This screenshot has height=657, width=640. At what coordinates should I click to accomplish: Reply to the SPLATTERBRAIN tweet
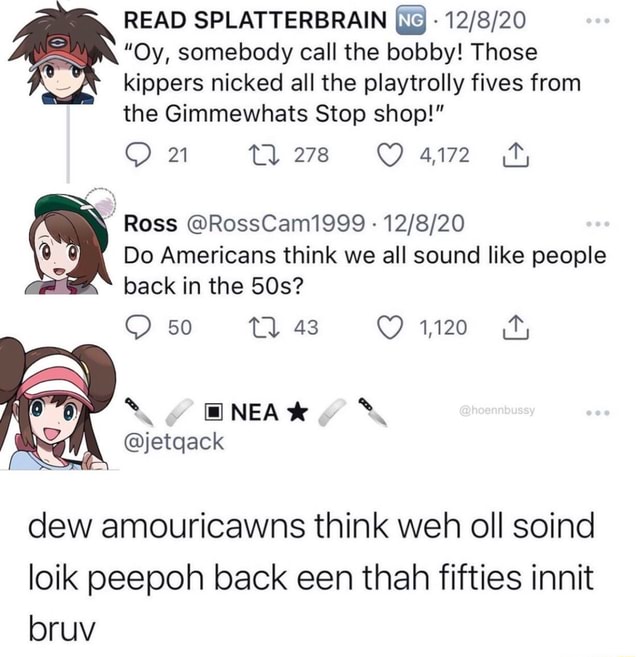point(138,155)
